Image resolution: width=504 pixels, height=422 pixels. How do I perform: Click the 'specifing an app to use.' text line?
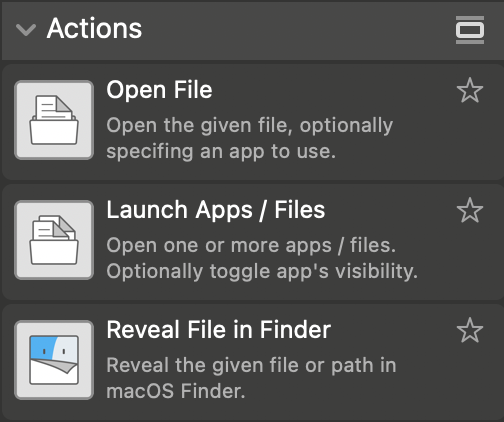pyautogui.click(x=221, y=152)
